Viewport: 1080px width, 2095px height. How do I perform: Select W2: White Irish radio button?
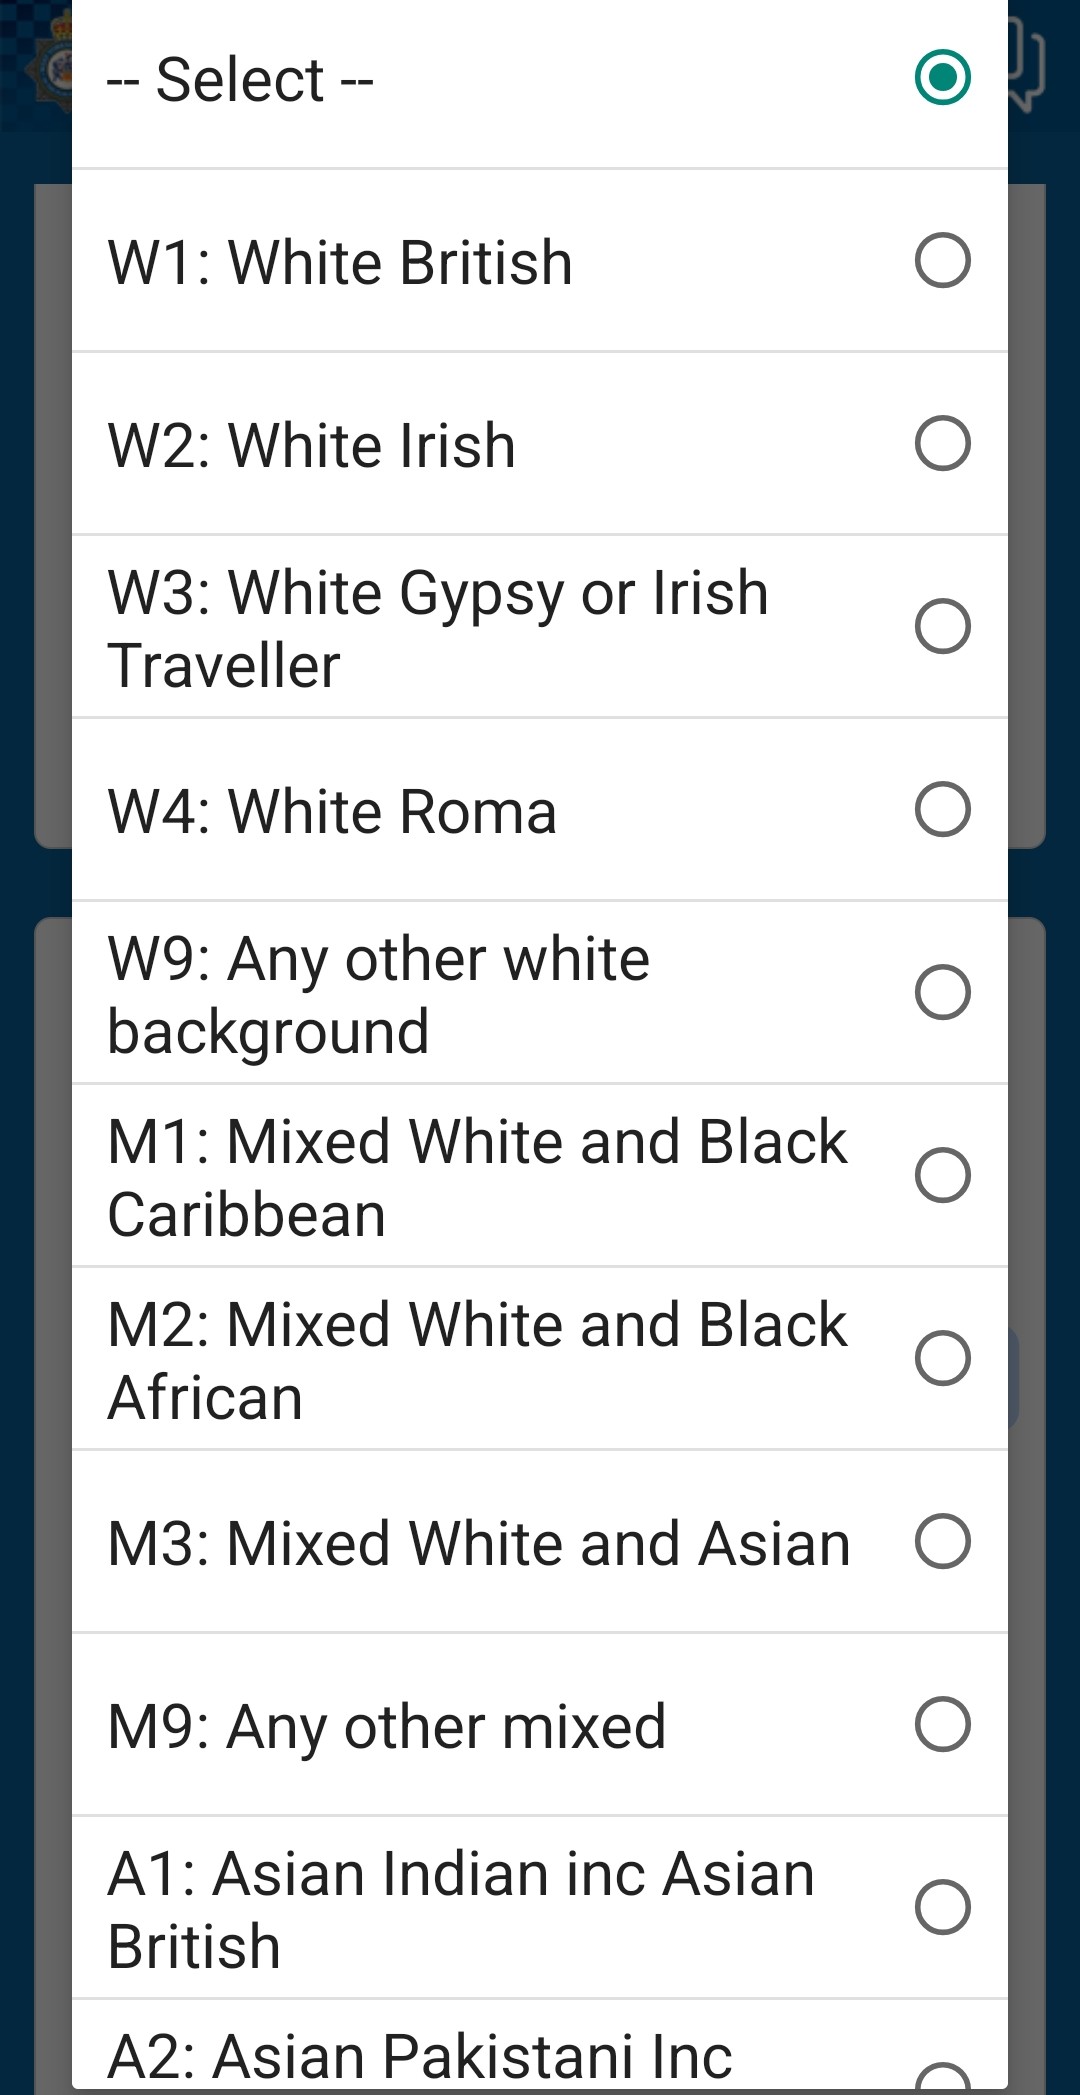[x=540, y=444]
